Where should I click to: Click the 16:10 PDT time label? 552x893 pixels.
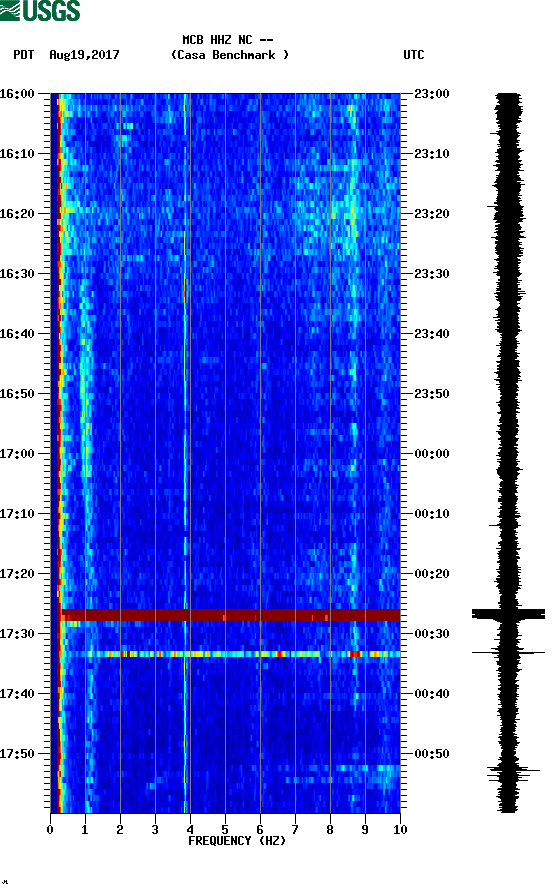[x=17, y=154]
